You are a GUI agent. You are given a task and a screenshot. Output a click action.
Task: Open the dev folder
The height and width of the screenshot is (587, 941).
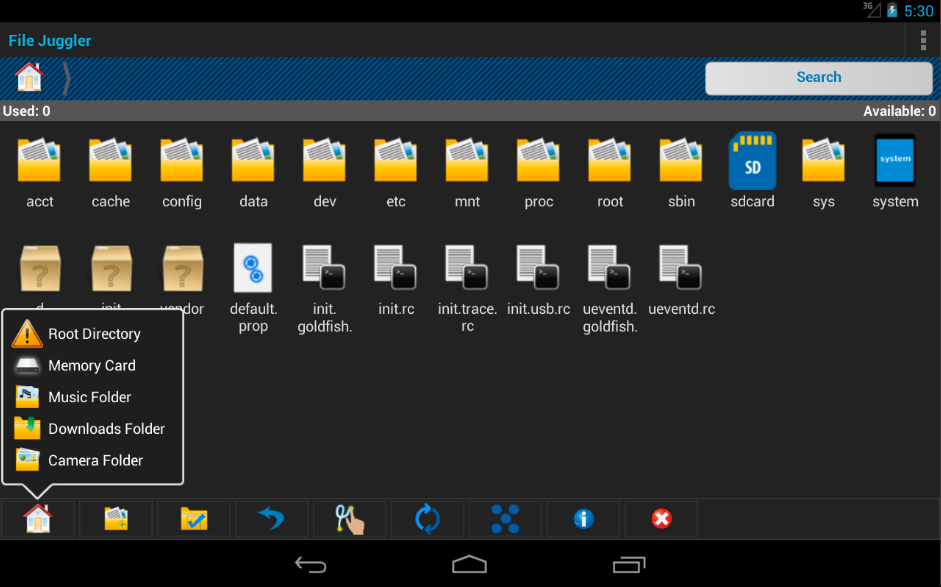click(x=325, y=172)
